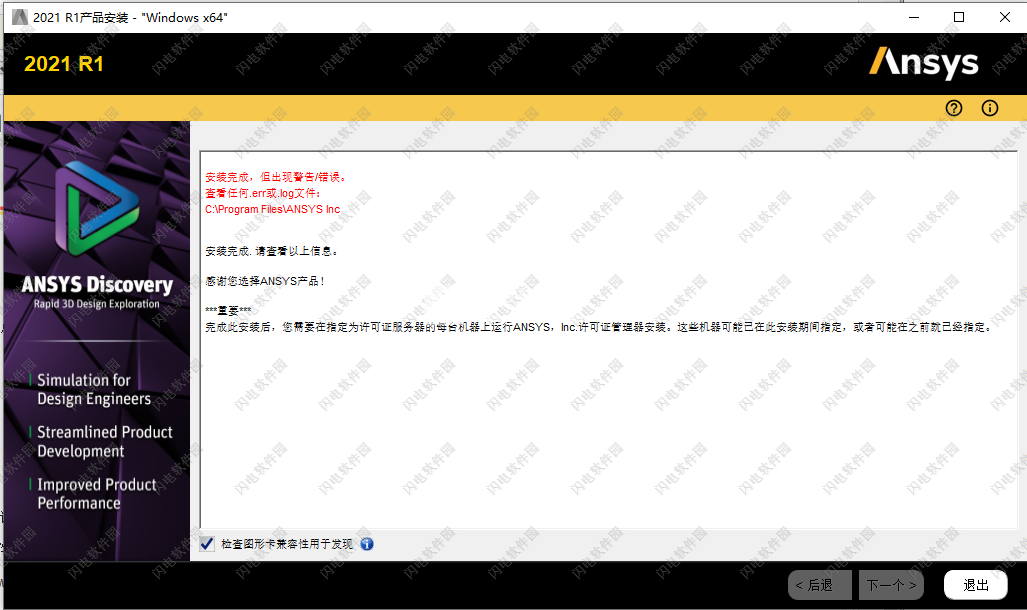Click the license server instruction paragraph
This screenshot has width=1027, height=610.
(599, 327)
